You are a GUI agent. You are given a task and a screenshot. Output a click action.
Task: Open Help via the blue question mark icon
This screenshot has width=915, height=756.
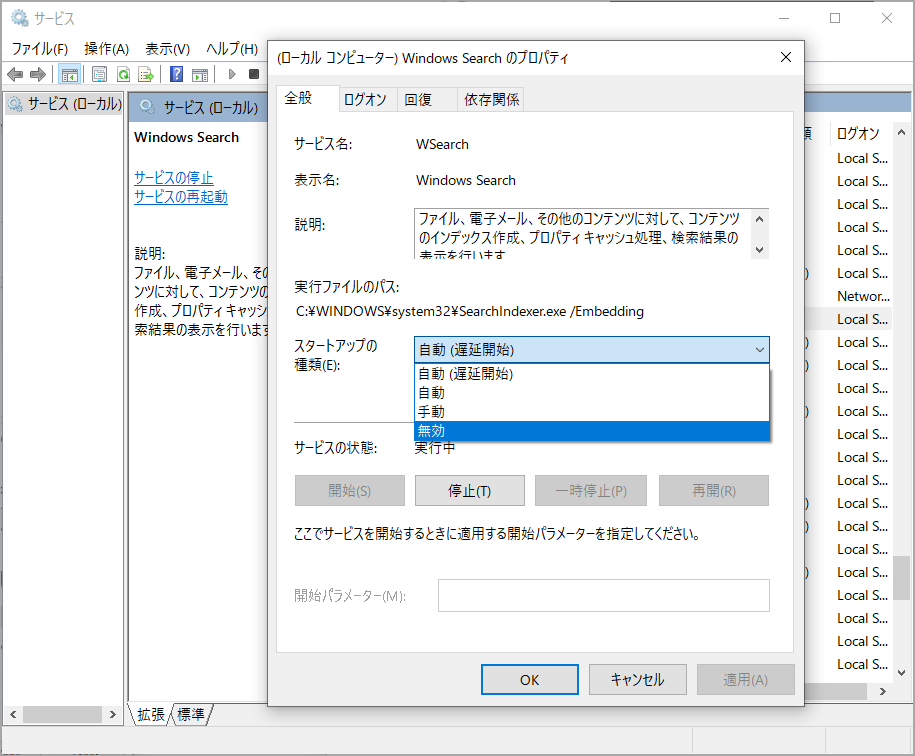point(176,74)
